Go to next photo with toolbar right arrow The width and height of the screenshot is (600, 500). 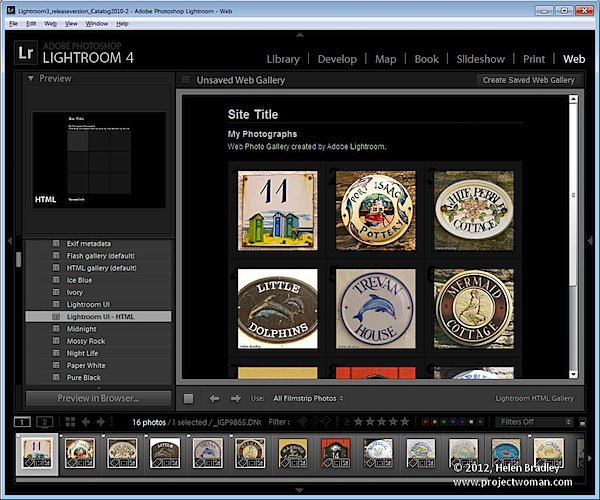tap(236, 399)
